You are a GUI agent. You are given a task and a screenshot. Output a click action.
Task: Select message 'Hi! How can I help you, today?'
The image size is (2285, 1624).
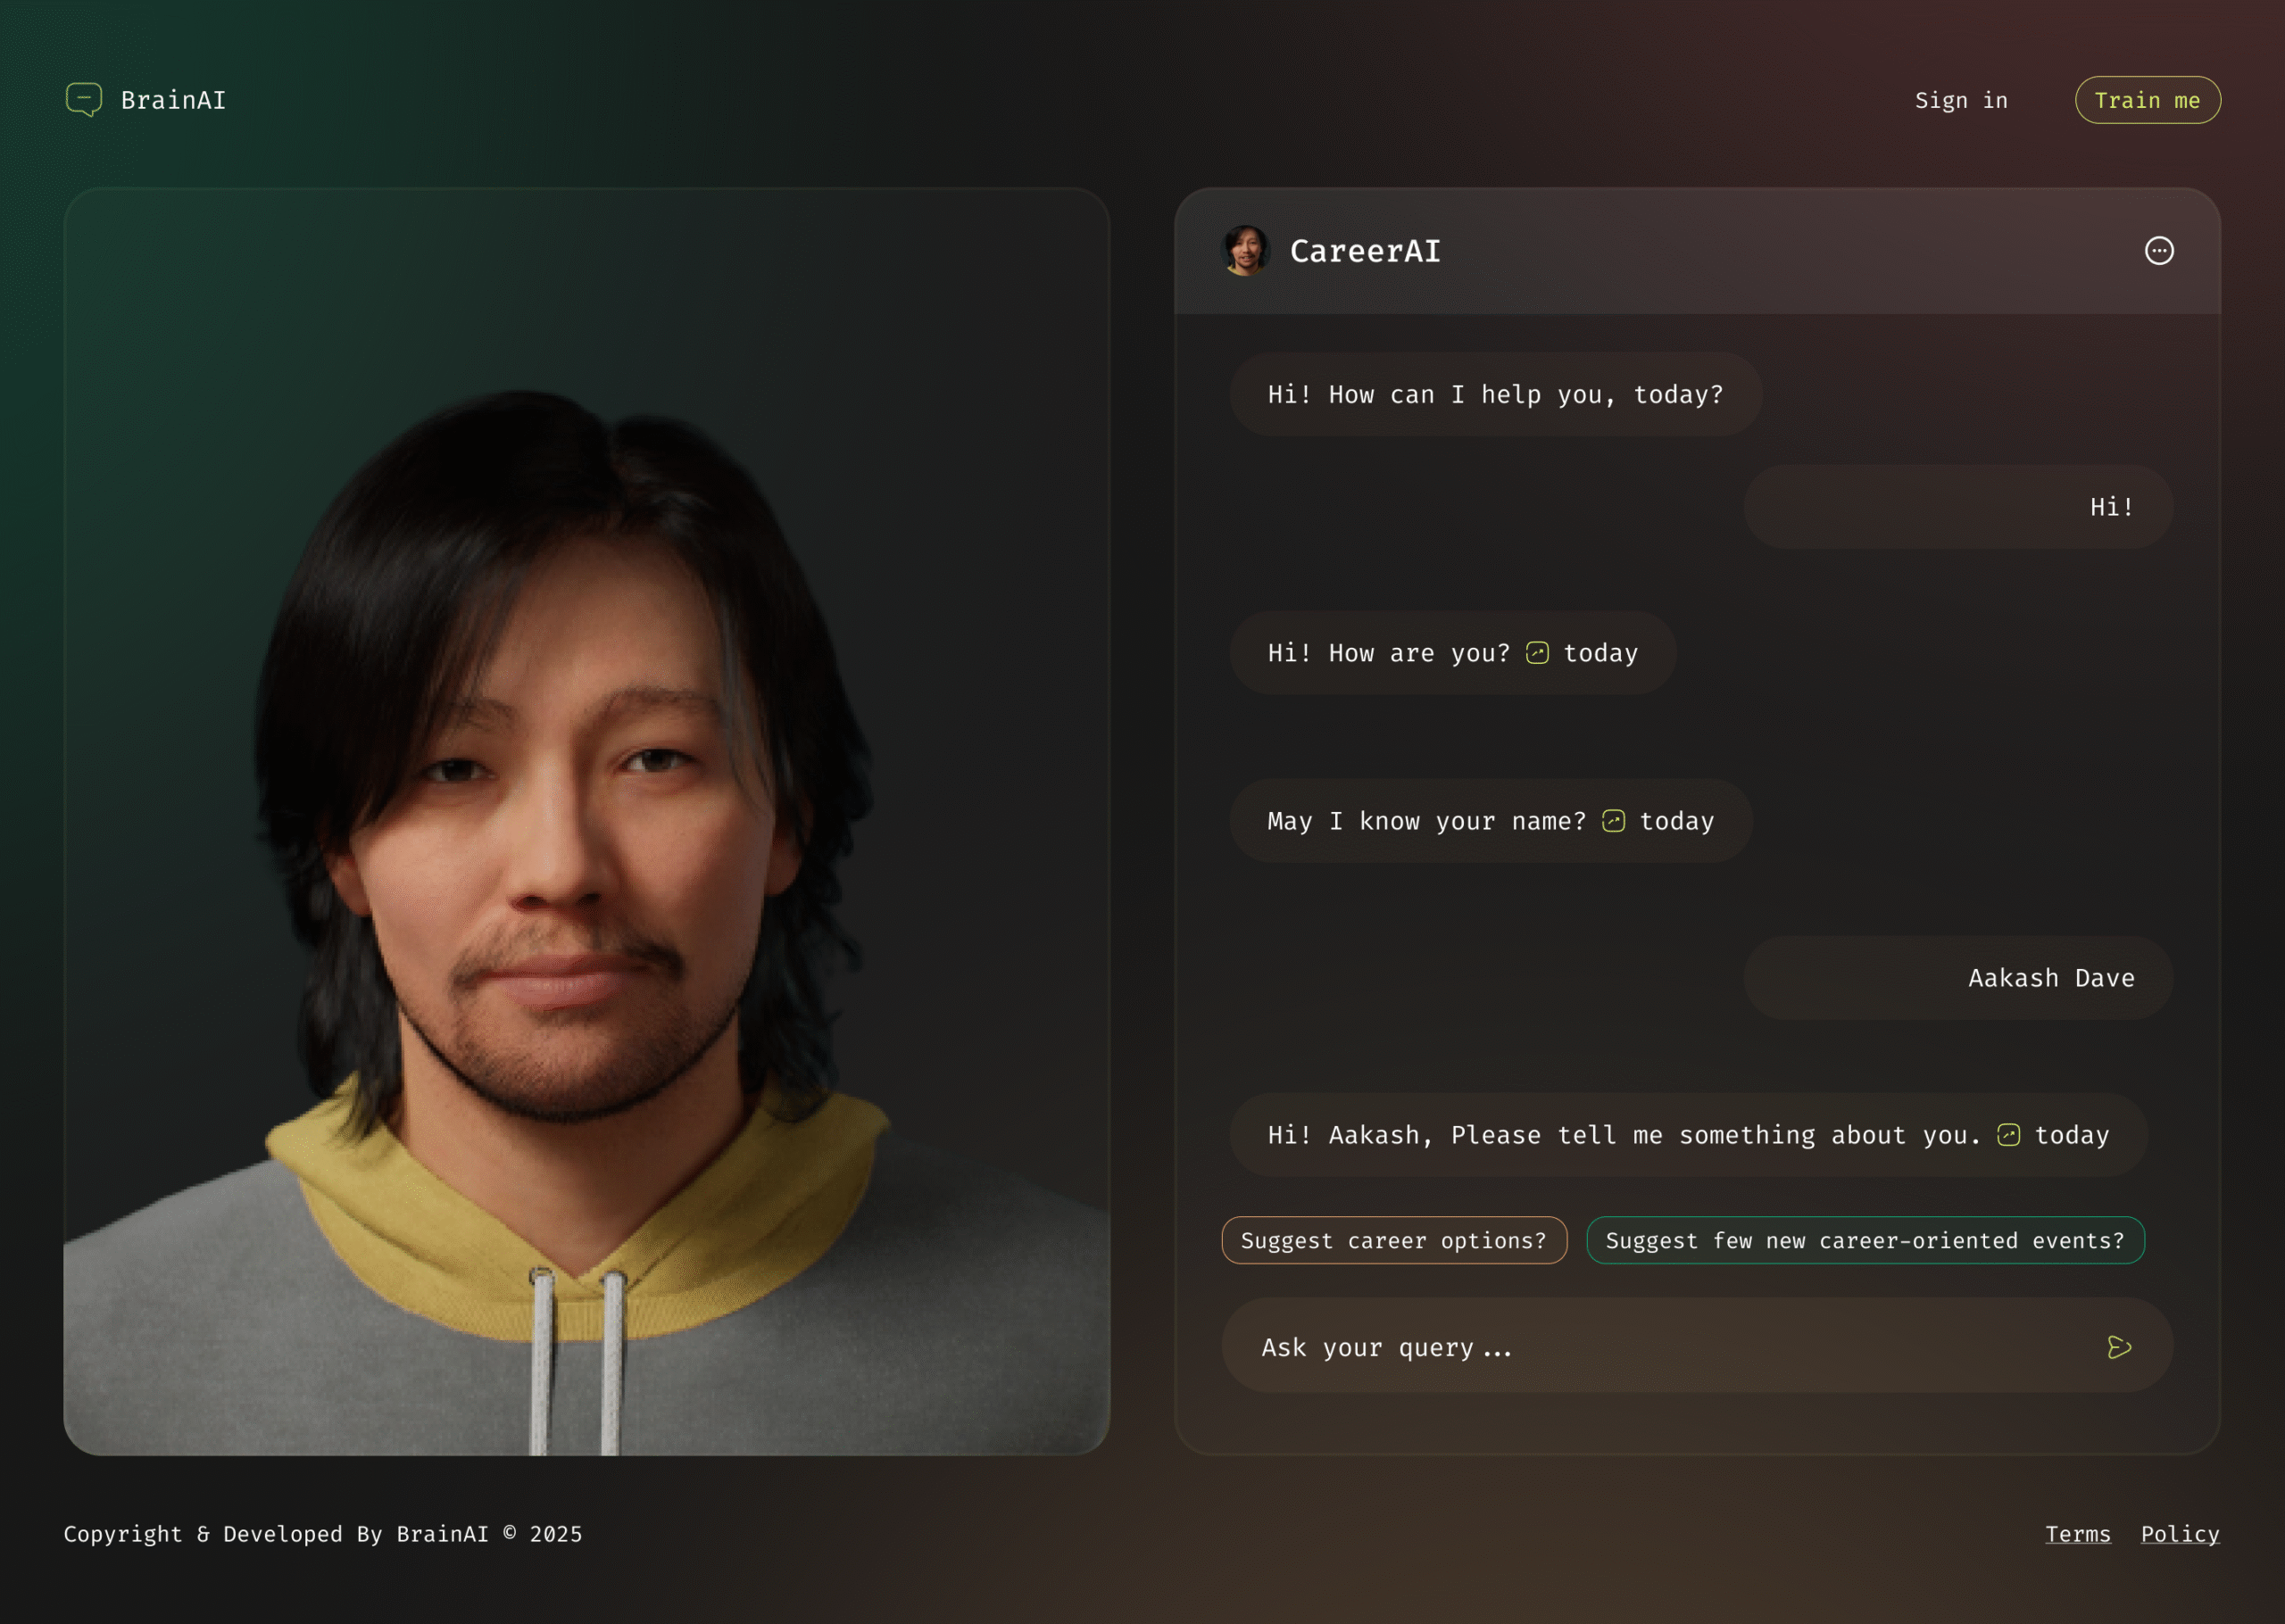pos(1495,394)
